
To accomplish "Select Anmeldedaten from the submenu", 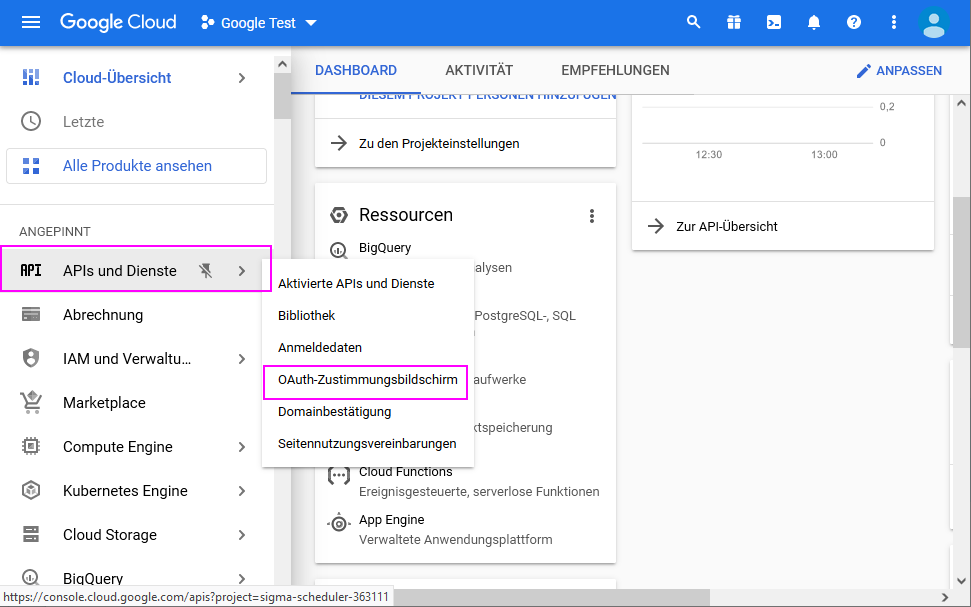I will [368, 347].
